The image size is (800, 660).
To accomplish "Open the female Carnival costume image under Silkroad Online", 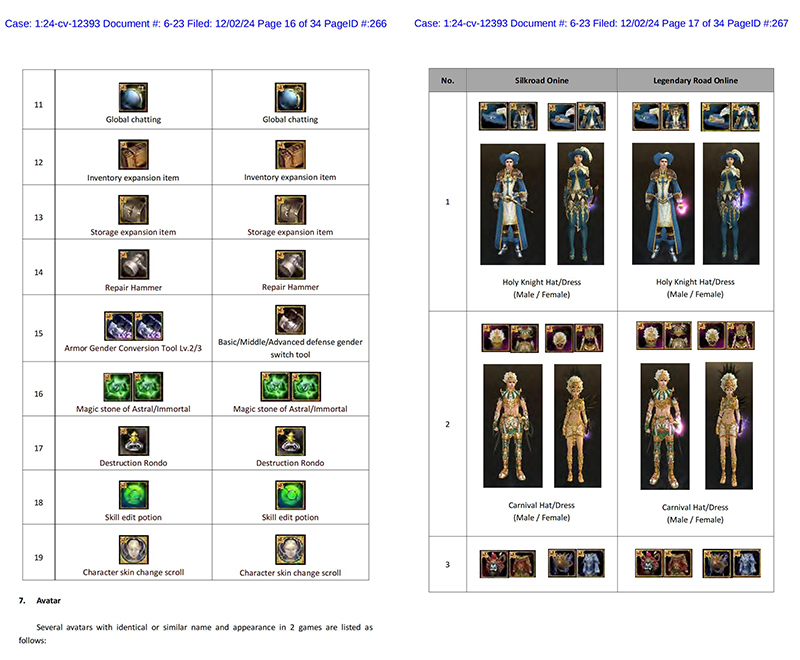I will [x=578, y=426].
